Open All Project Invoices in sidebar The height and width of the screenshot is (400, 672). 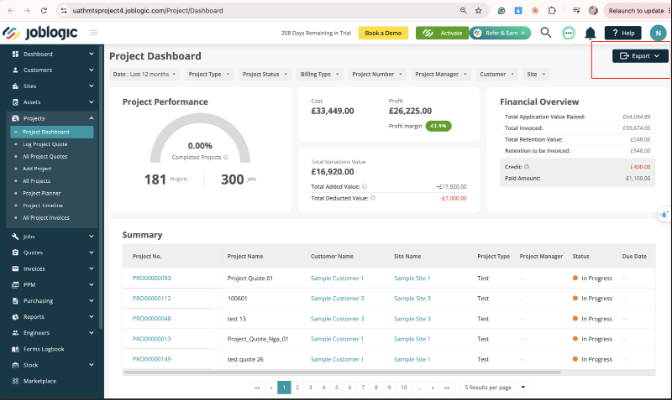[x=46, y=218]
